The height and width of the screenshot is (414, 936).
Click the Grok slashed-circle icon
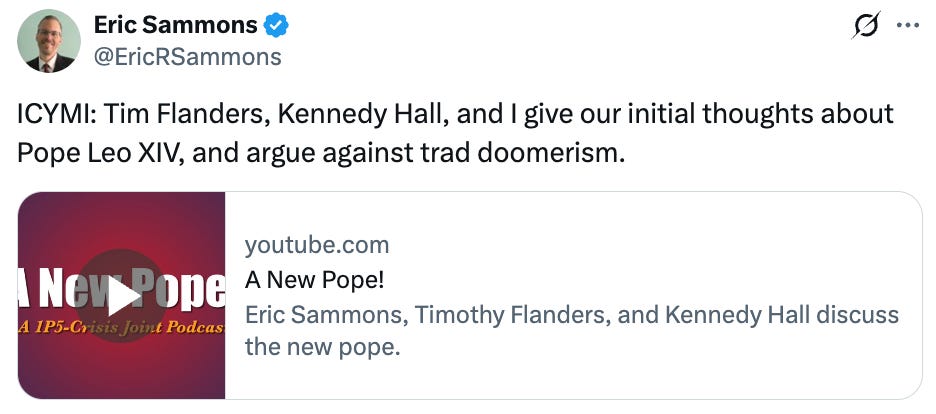pyautogui.click(x=866, y=26)
